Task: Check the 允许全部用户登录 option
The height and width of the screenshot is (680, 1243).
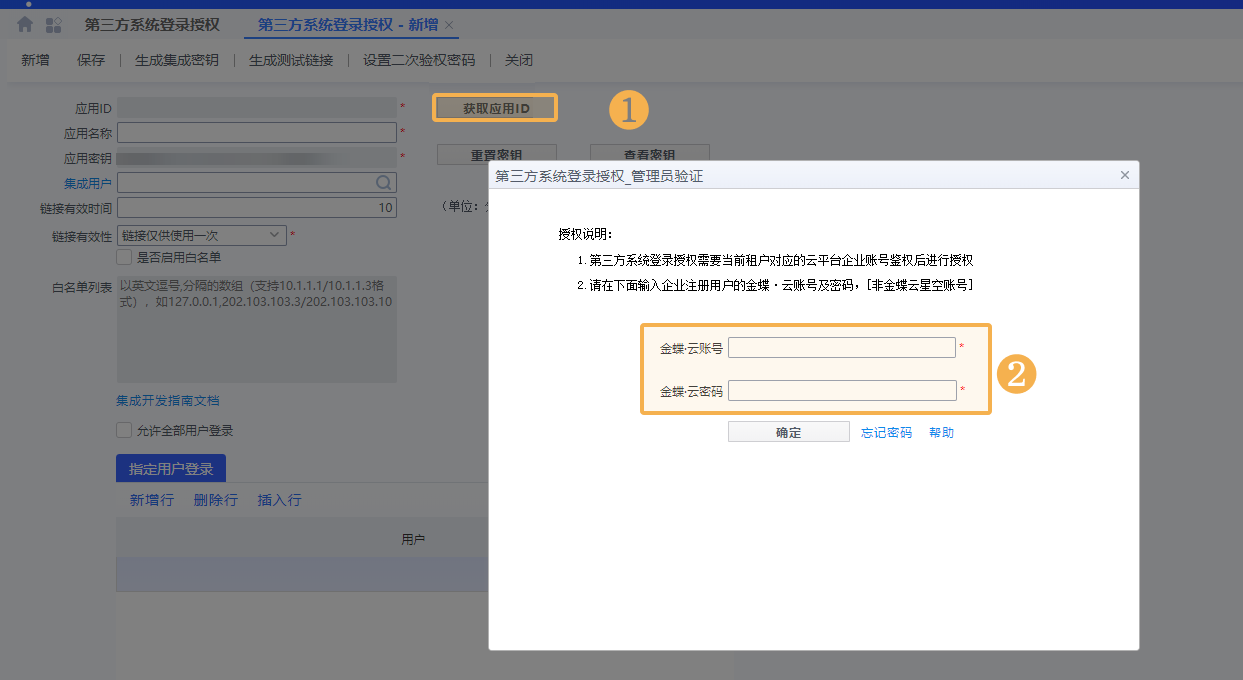Action: coord(124,431)
